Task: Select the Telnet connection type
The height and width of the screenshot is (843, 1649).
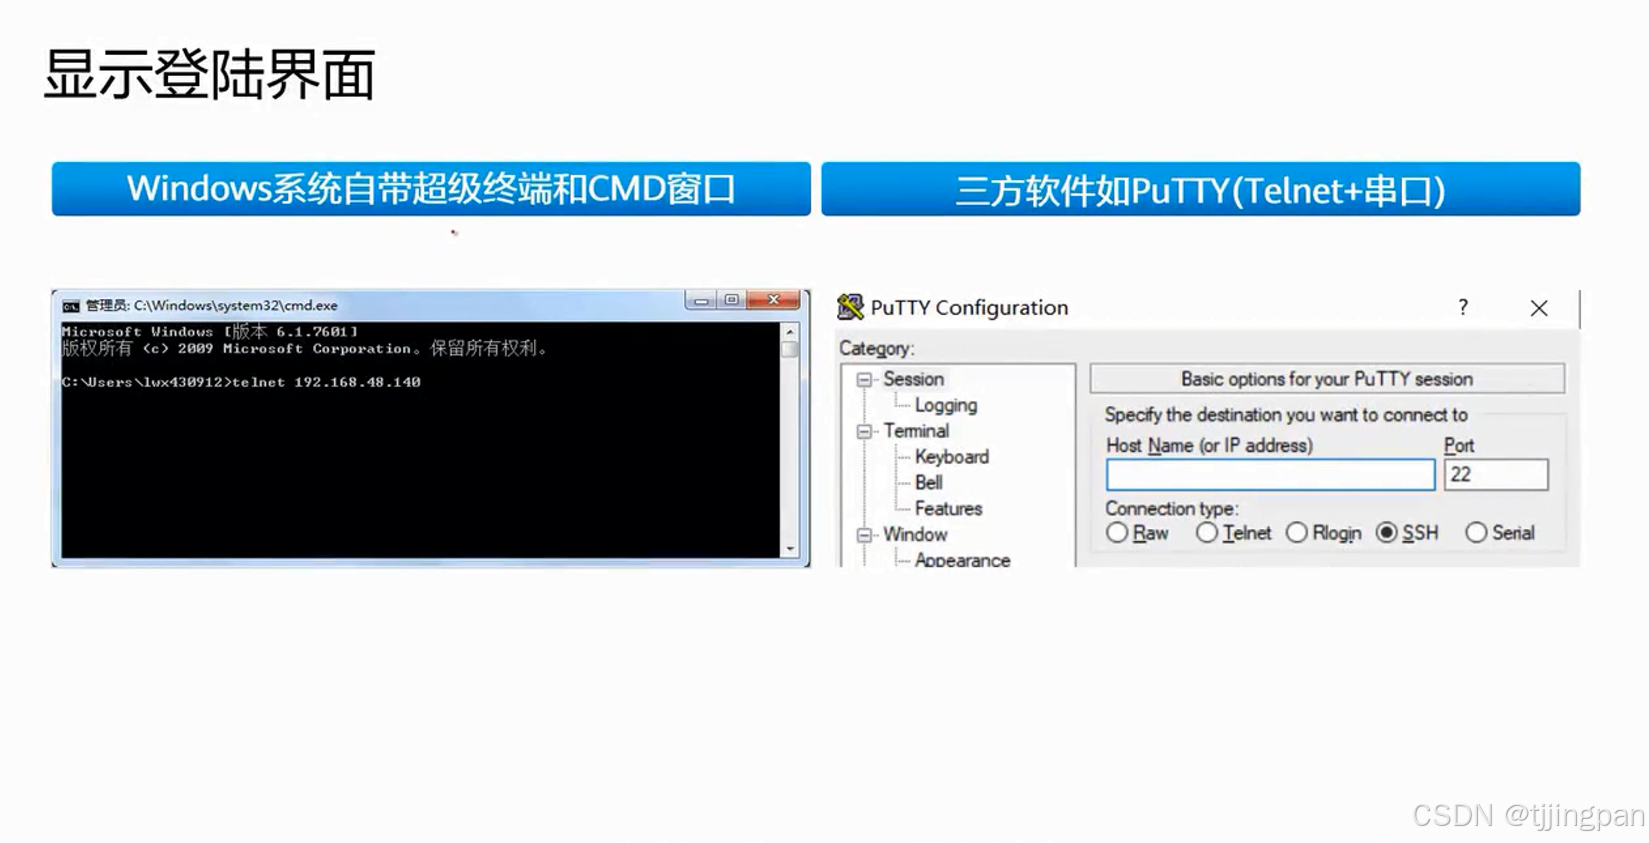Action: tap(1207, 533)
